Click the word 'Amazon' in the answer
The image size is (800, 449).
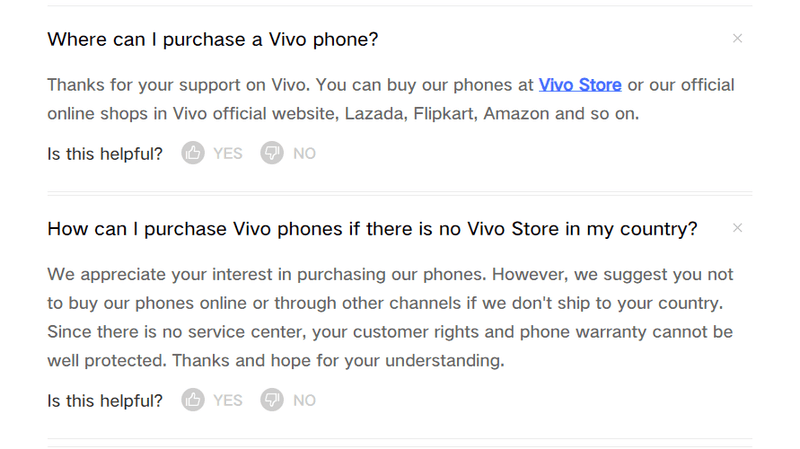pyautogui.click(x=516, y=113)
